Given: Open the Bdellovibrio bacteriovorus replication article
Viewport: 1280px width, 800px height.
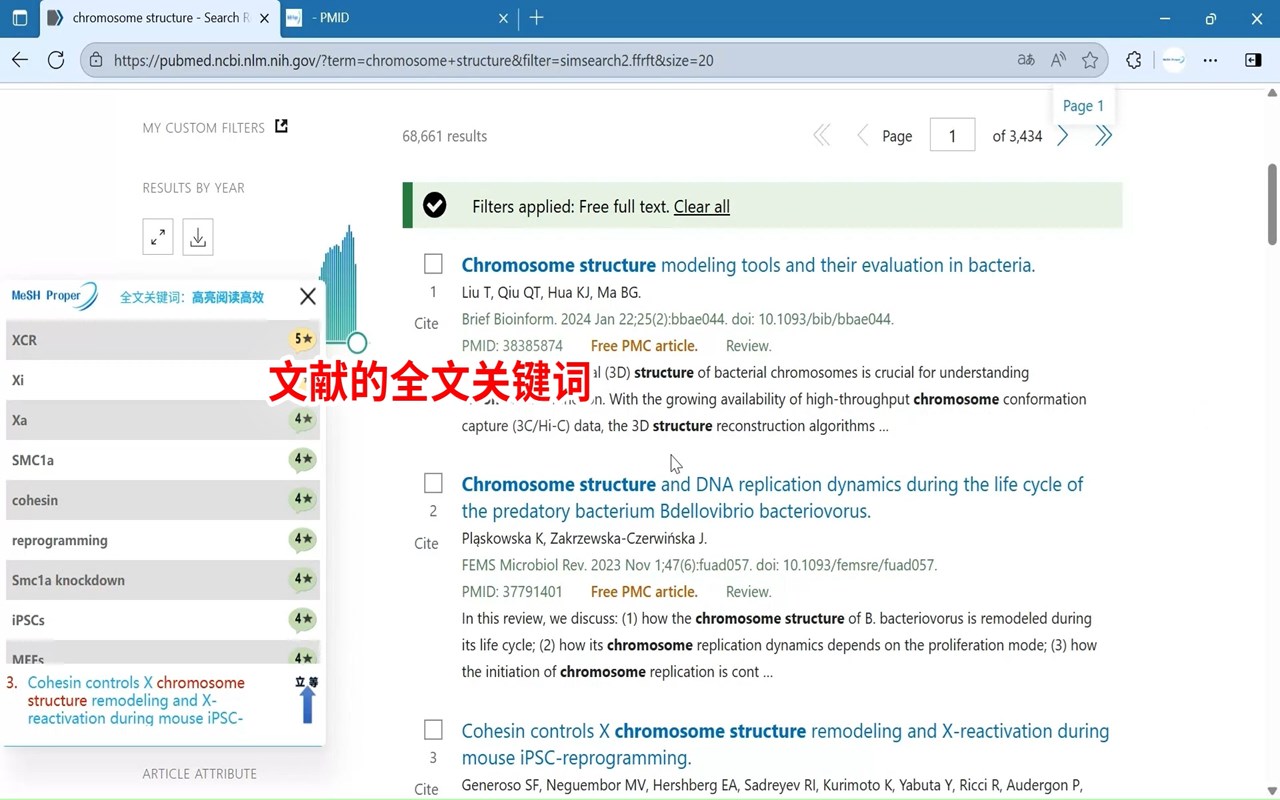Looking at the screenshot, I should [x=772, y=497].
